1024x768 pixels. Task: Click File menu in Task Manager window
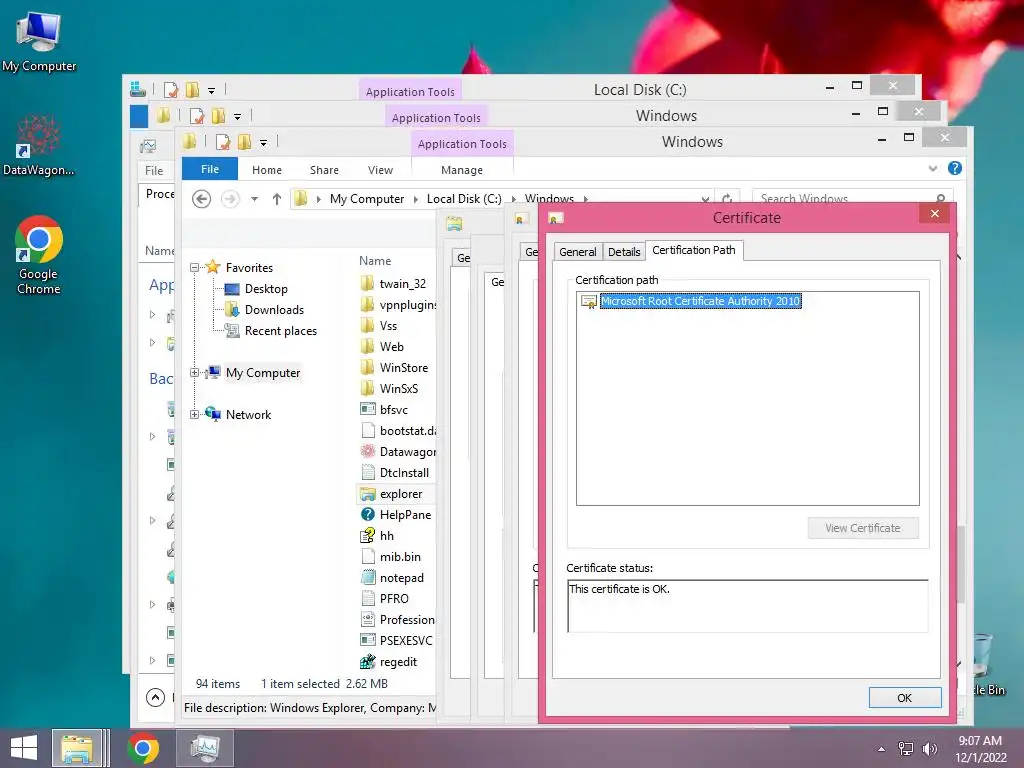(154, 170)
